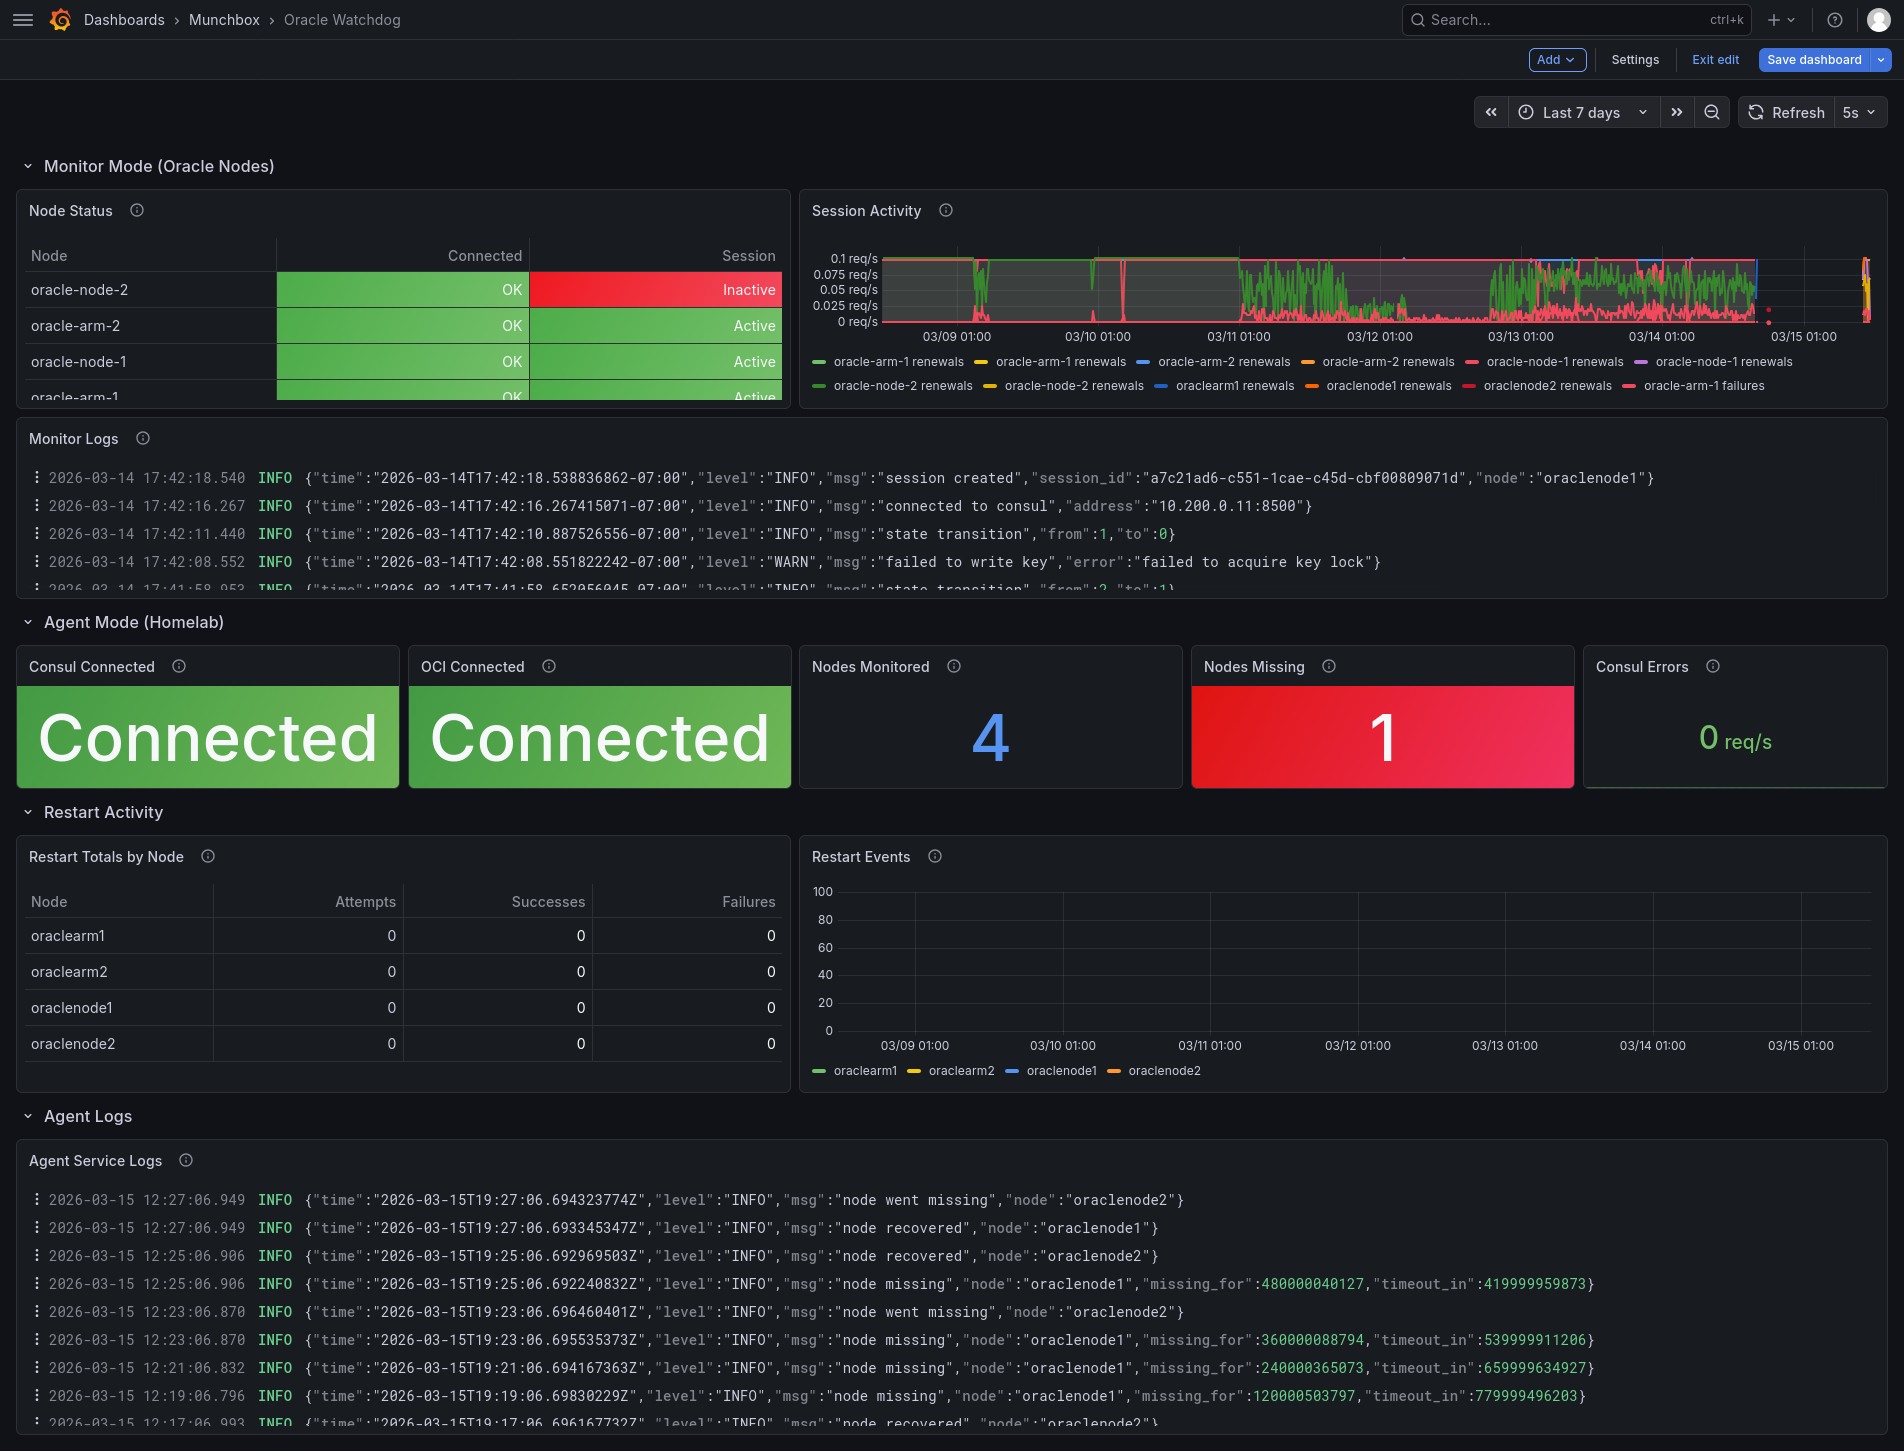Sort Node Status table by Session column
This screenshot has width=1904, height=1451.
coord(748,256)
